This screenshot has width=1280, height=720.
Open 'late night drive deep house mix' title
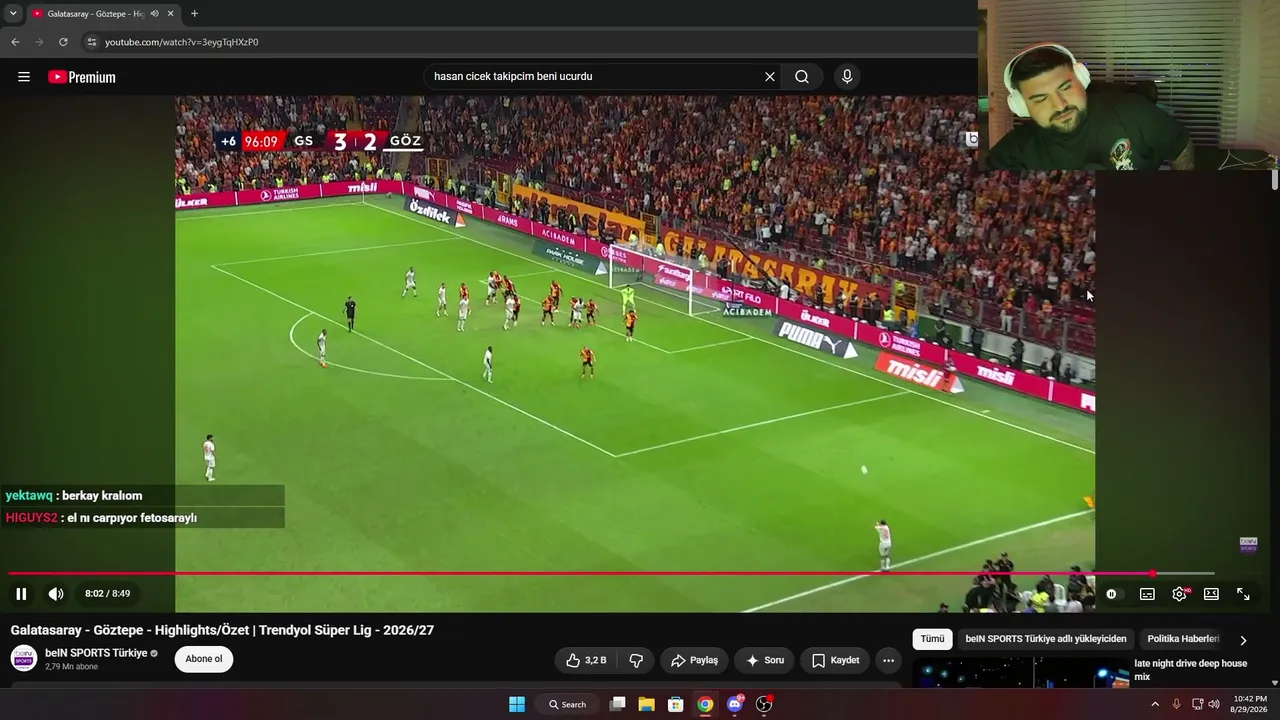(x=1191, y=670)
